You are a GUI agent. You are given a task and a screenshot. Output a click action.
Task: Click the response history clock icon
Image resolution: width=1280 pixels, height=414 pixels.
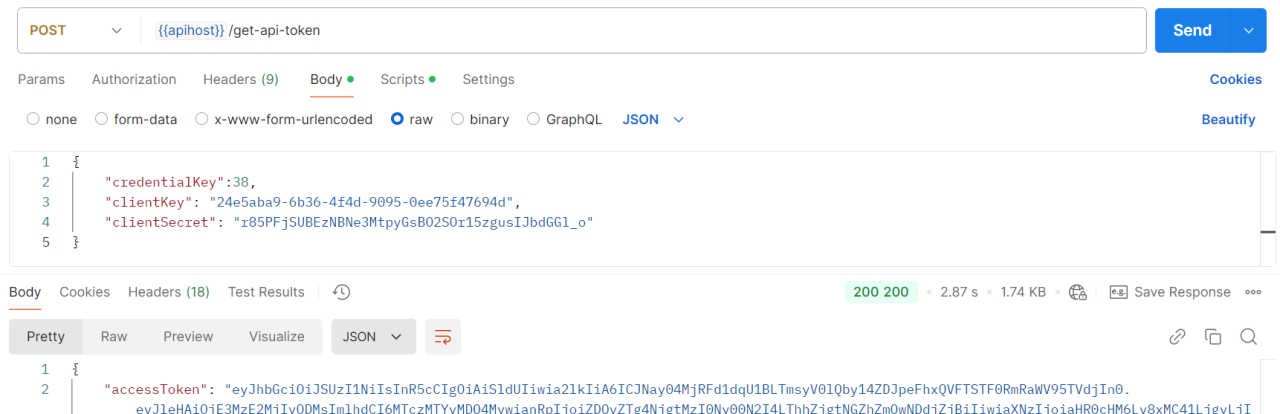(x=341, y=292)
